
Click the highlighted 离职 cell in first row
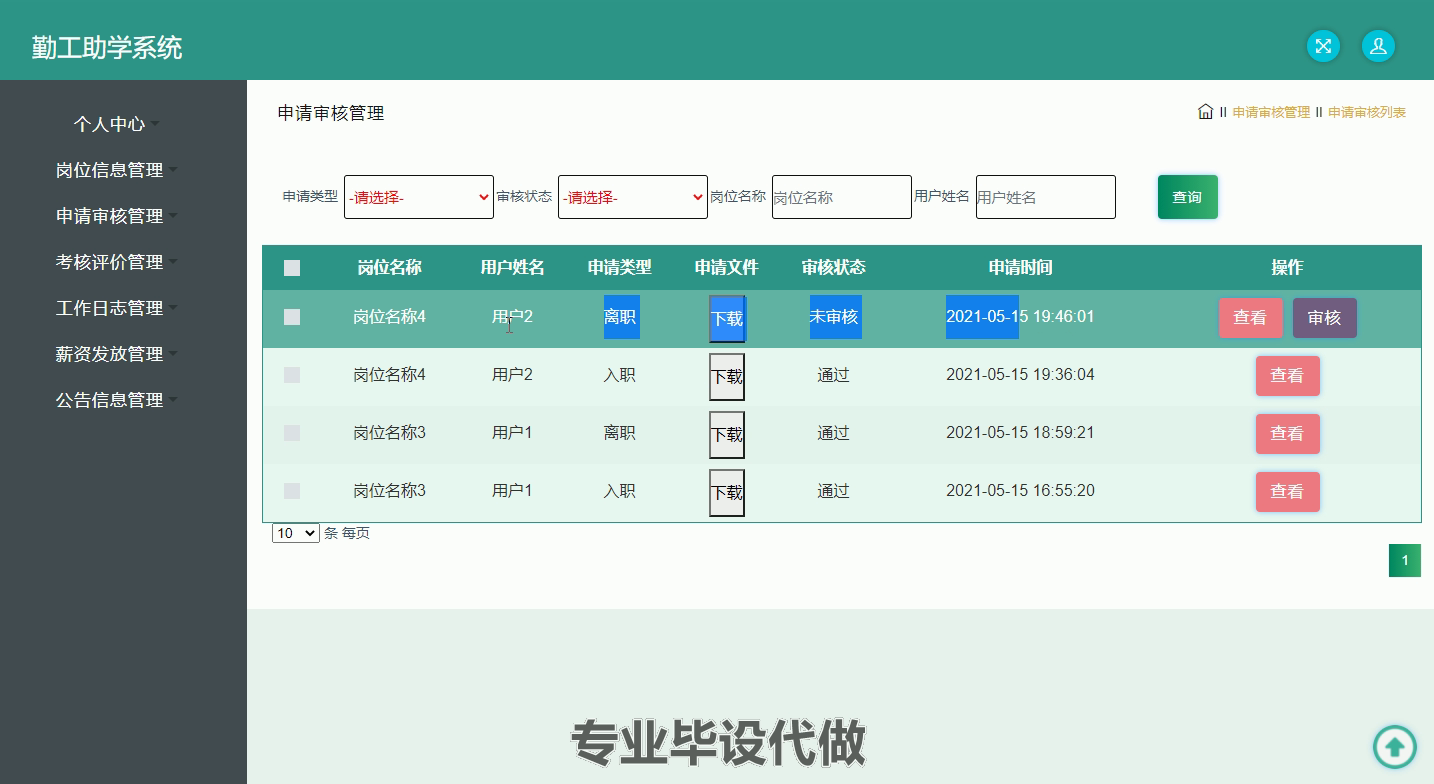(x=621, y=317)
